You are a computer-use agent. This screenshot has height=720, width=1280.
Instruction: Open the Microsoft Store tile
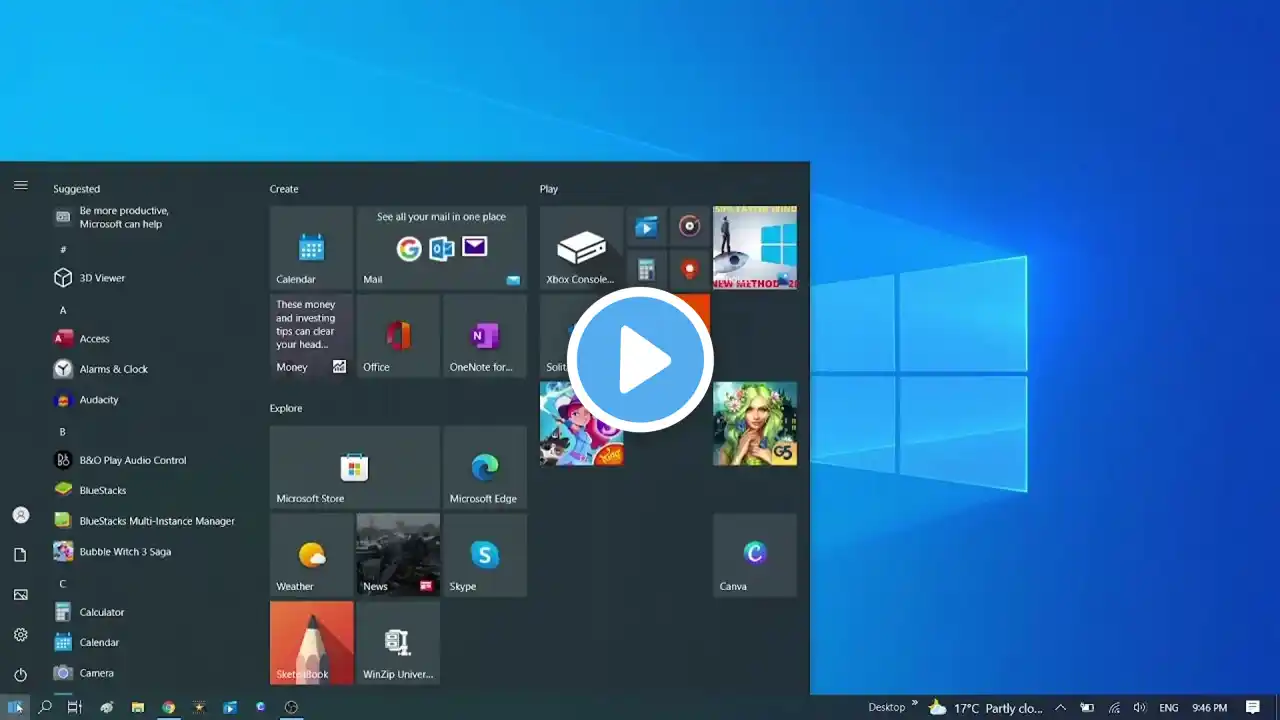[355, 467]
